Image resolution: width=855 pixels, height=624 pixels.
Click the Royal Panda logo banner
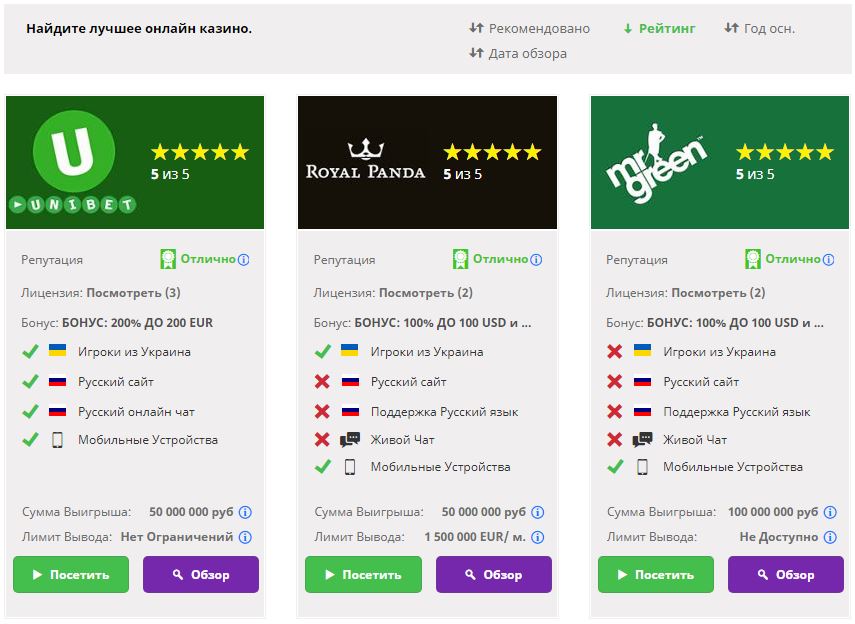pyautogui.click(x=428, y=163)
